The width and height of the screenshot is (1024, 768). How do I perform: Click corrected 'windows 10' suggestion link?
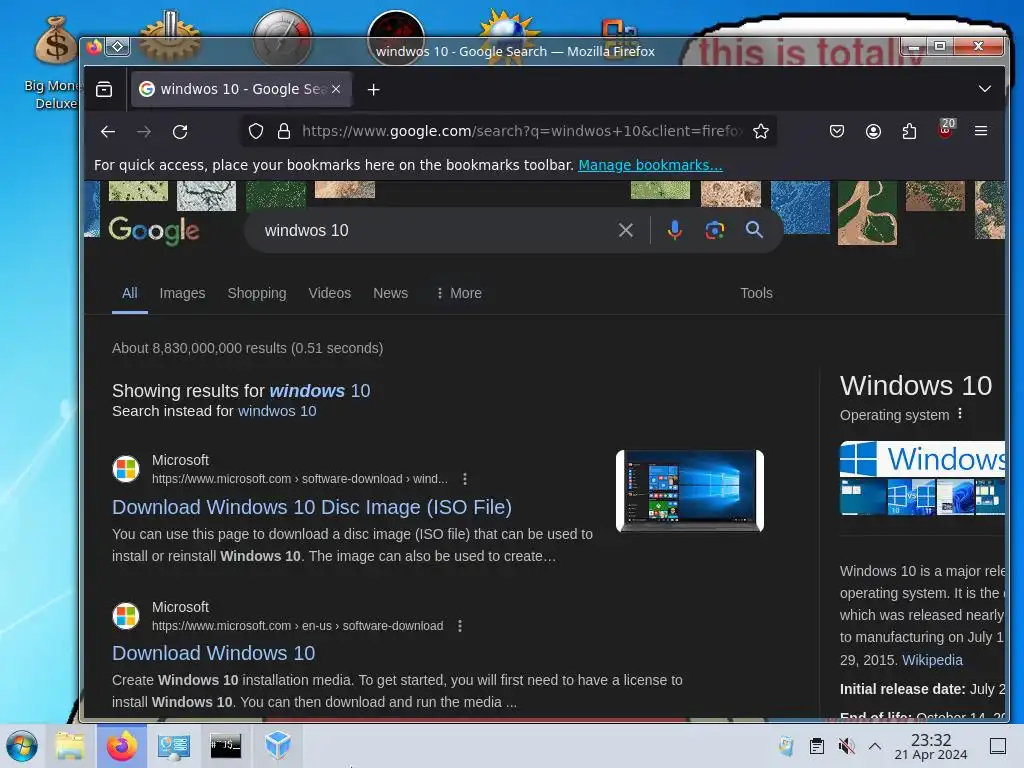320,391
